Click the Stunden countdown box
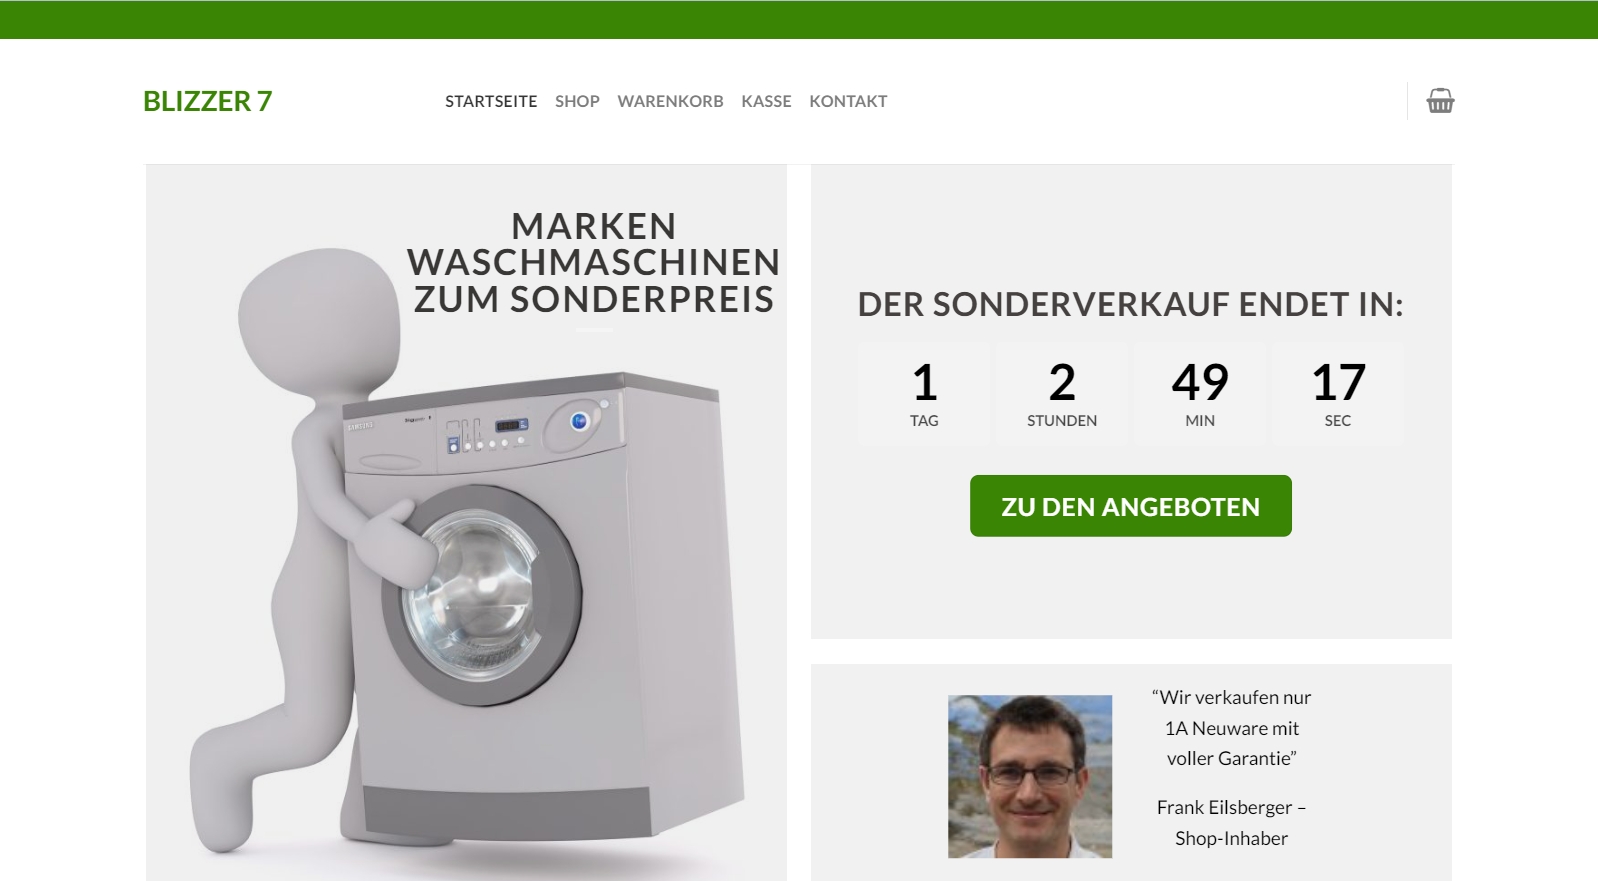The height and width of the screenshot is (881, 1598). pos(1062,393)
